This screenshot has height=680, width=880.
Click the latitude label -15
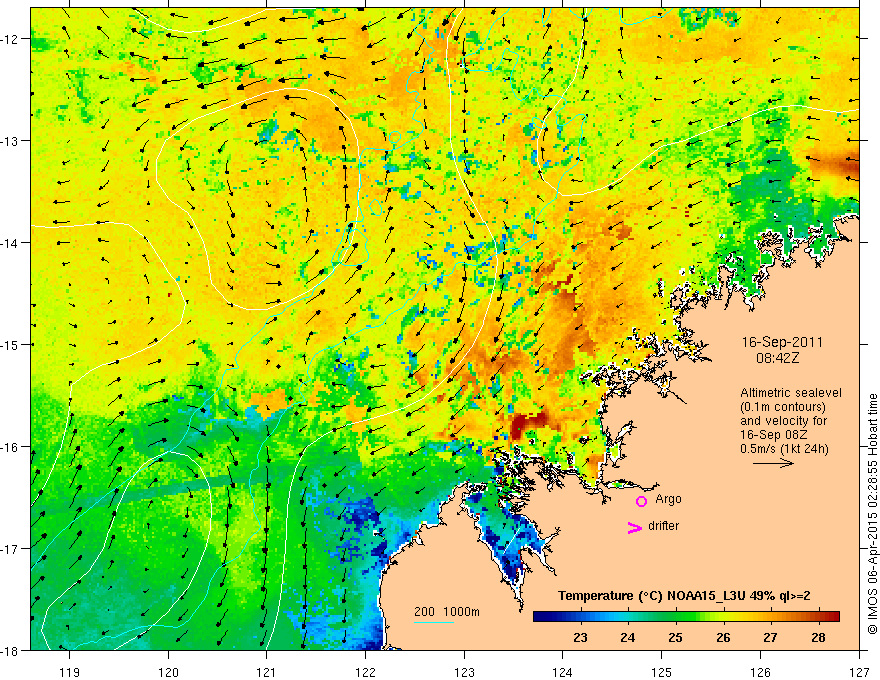pos(11,345)
